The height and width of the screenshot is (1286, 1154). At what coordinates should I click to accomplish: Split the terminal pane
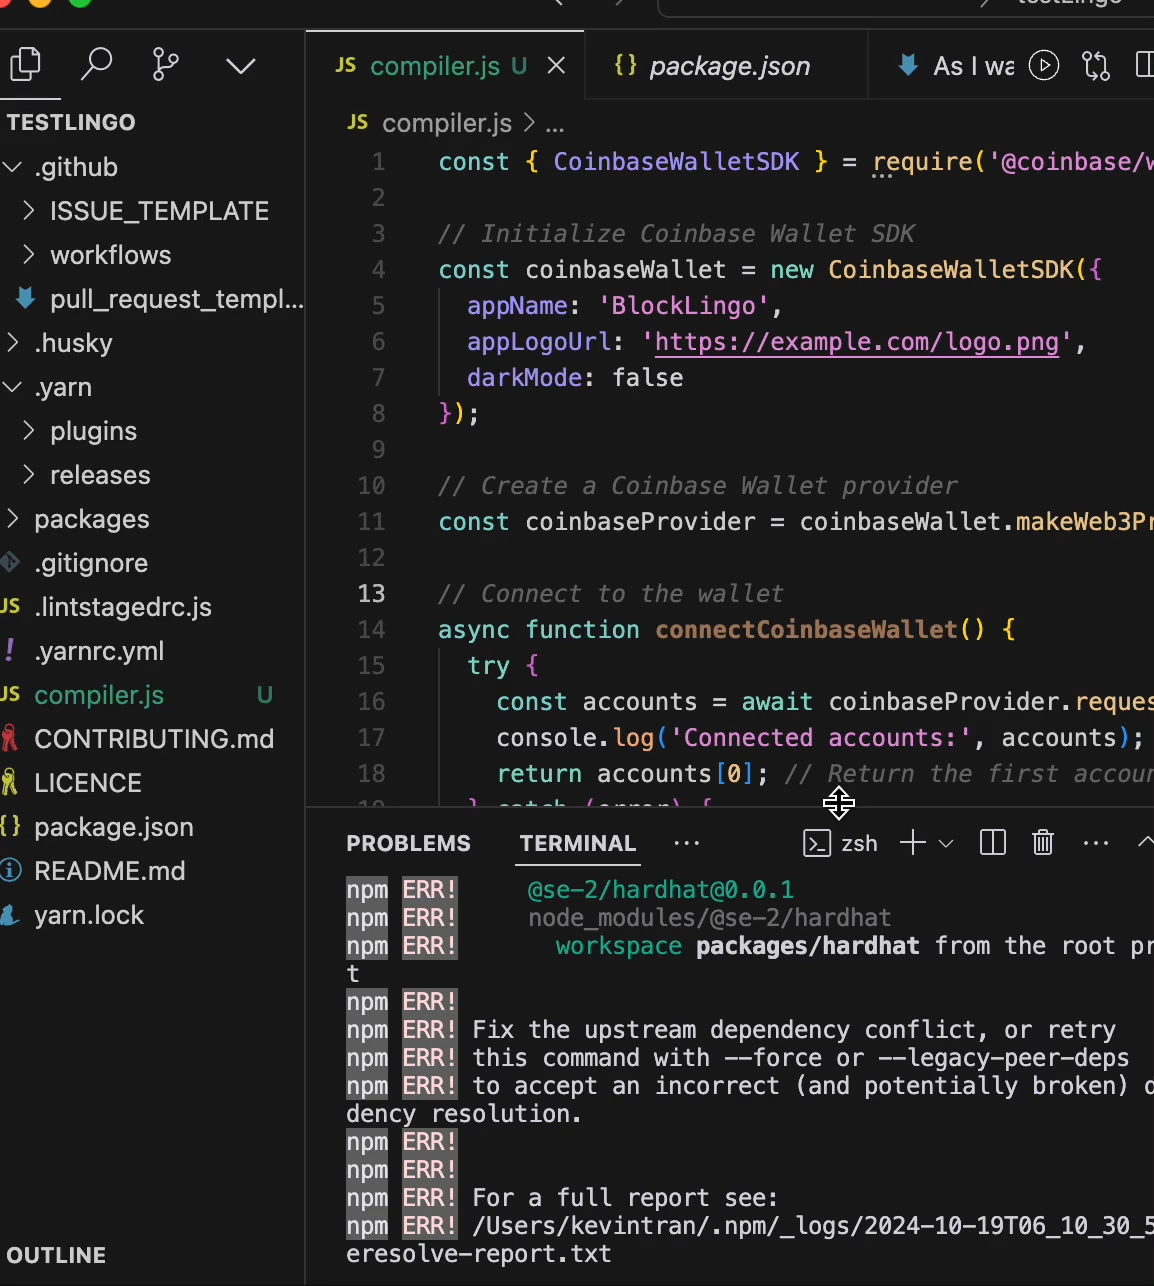pos(993,843)
